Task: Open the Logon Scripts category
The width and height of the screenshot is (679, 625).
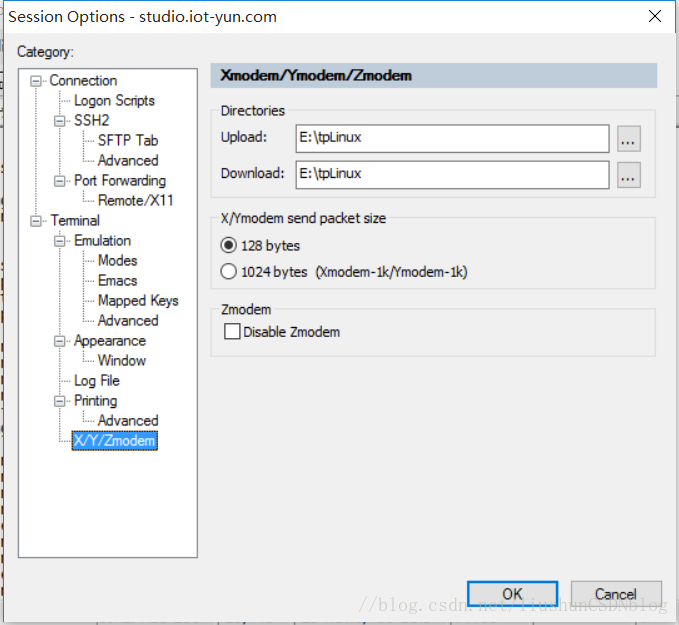Action: tap(114, 100)
